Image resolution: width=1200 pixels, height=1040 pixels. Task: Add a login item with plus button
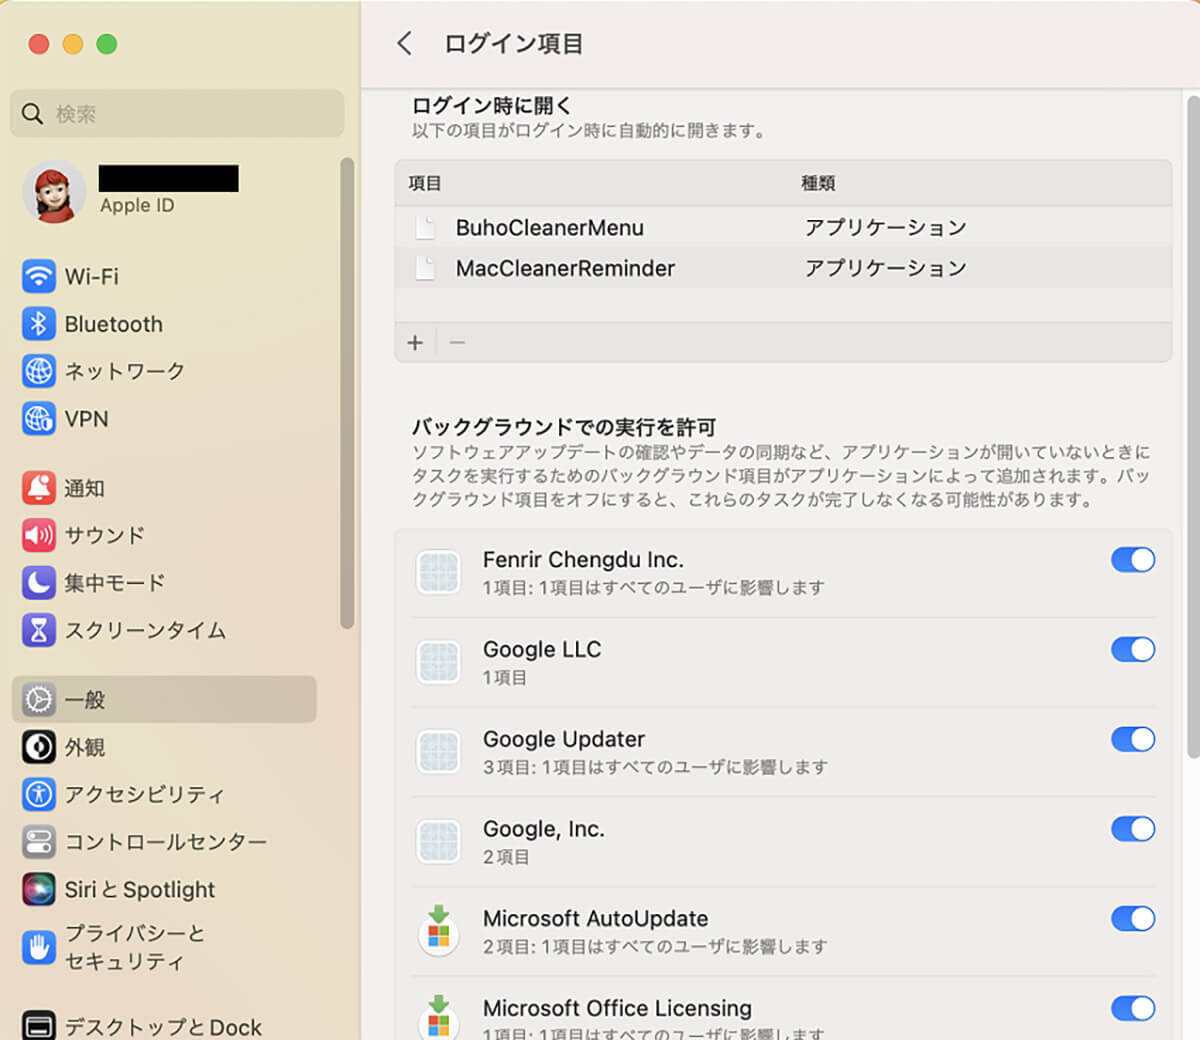[x=415, y=343]
